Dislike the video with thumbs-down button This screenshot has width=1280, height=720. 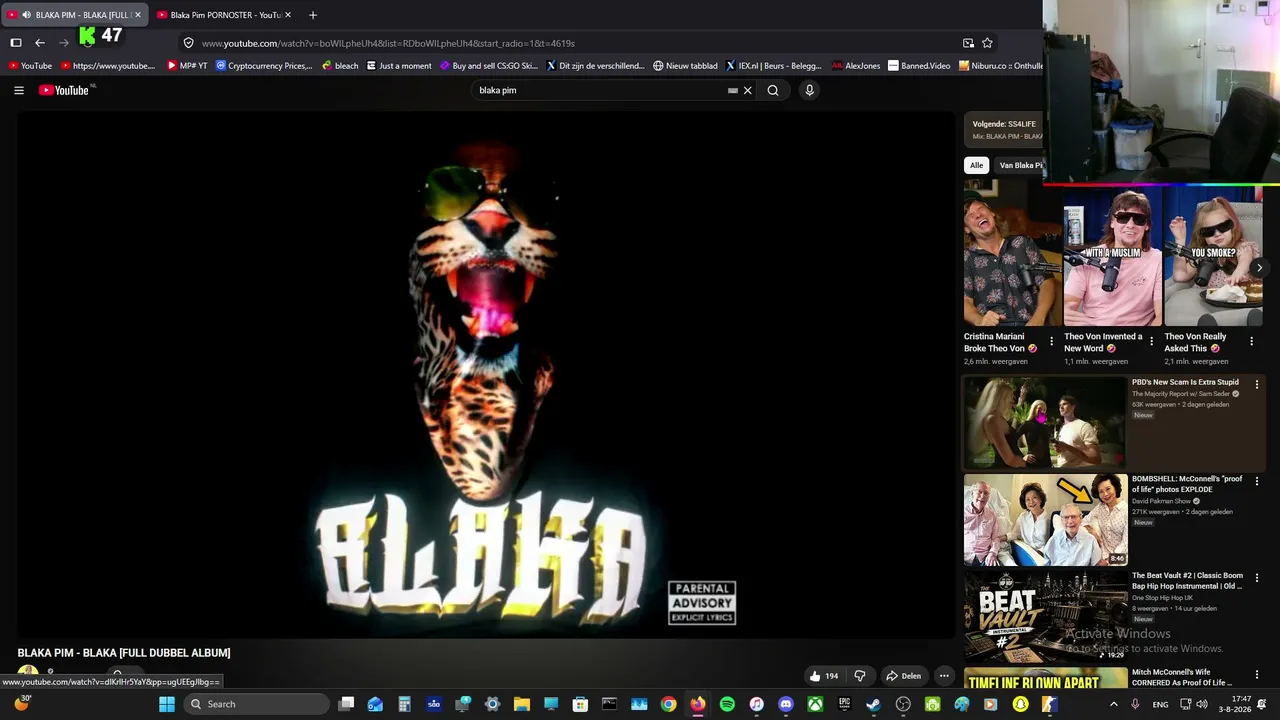coord(860,676)
